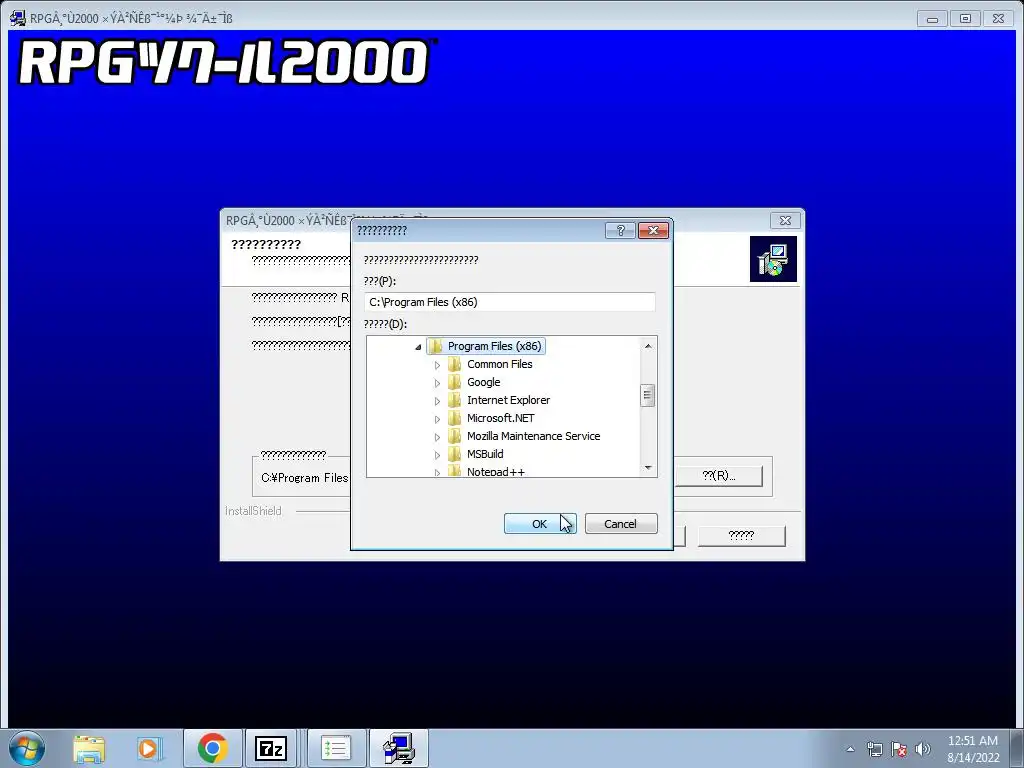Restore the main RPG setup window size
1024x768 pixels.
pyautogui.click(x=965, y=19)
